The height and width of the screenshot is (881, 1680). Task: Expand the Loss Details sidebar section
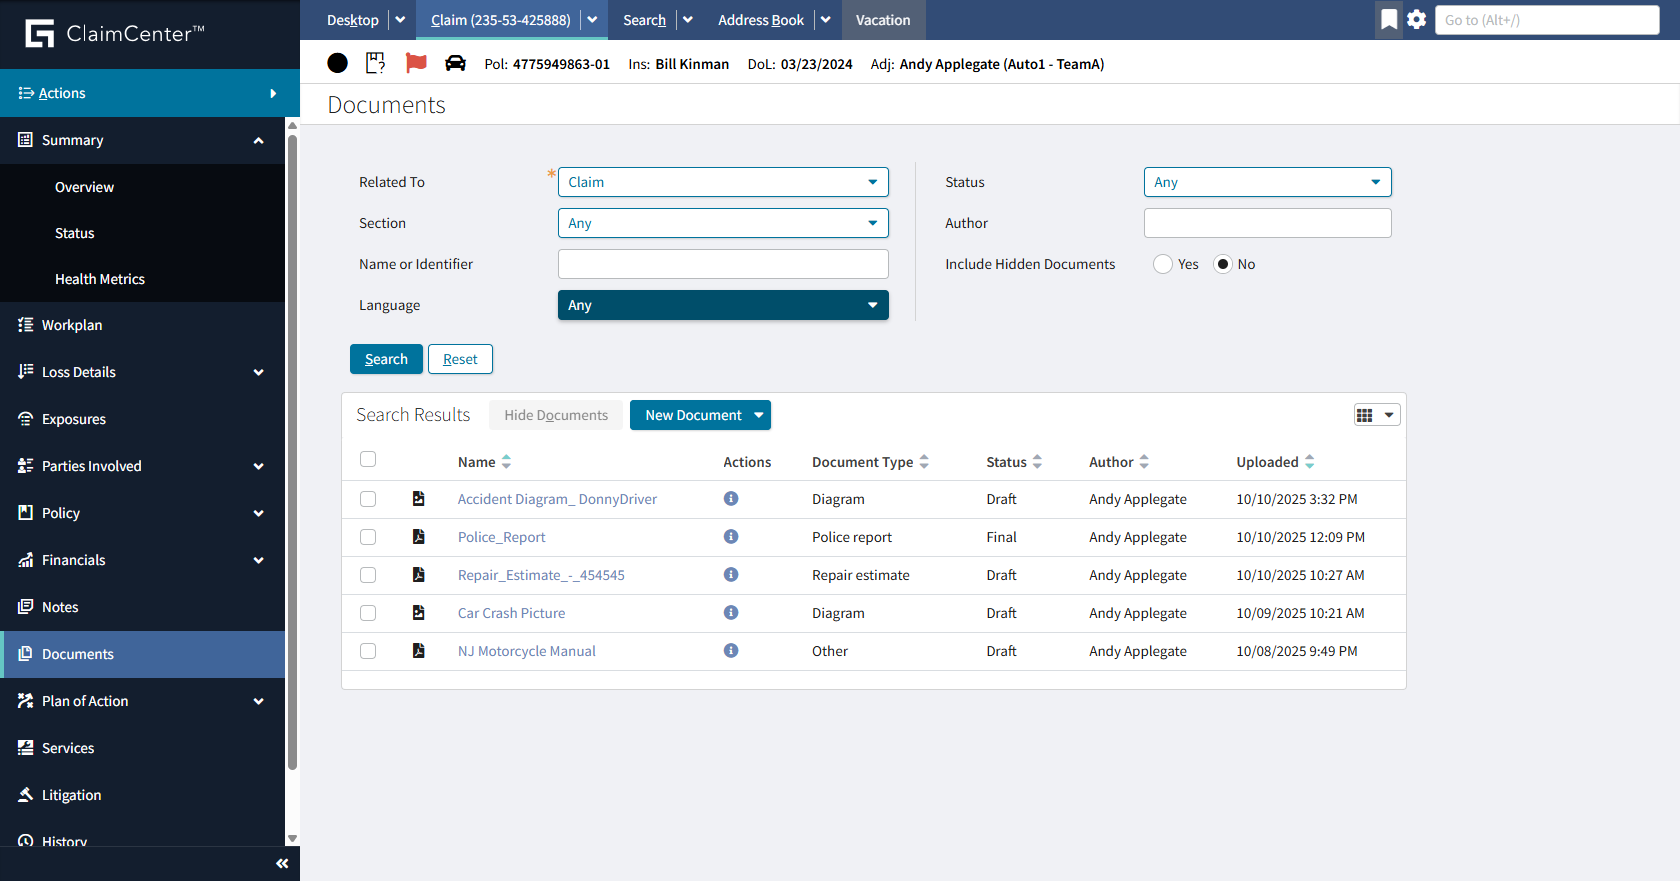[259, 372]
